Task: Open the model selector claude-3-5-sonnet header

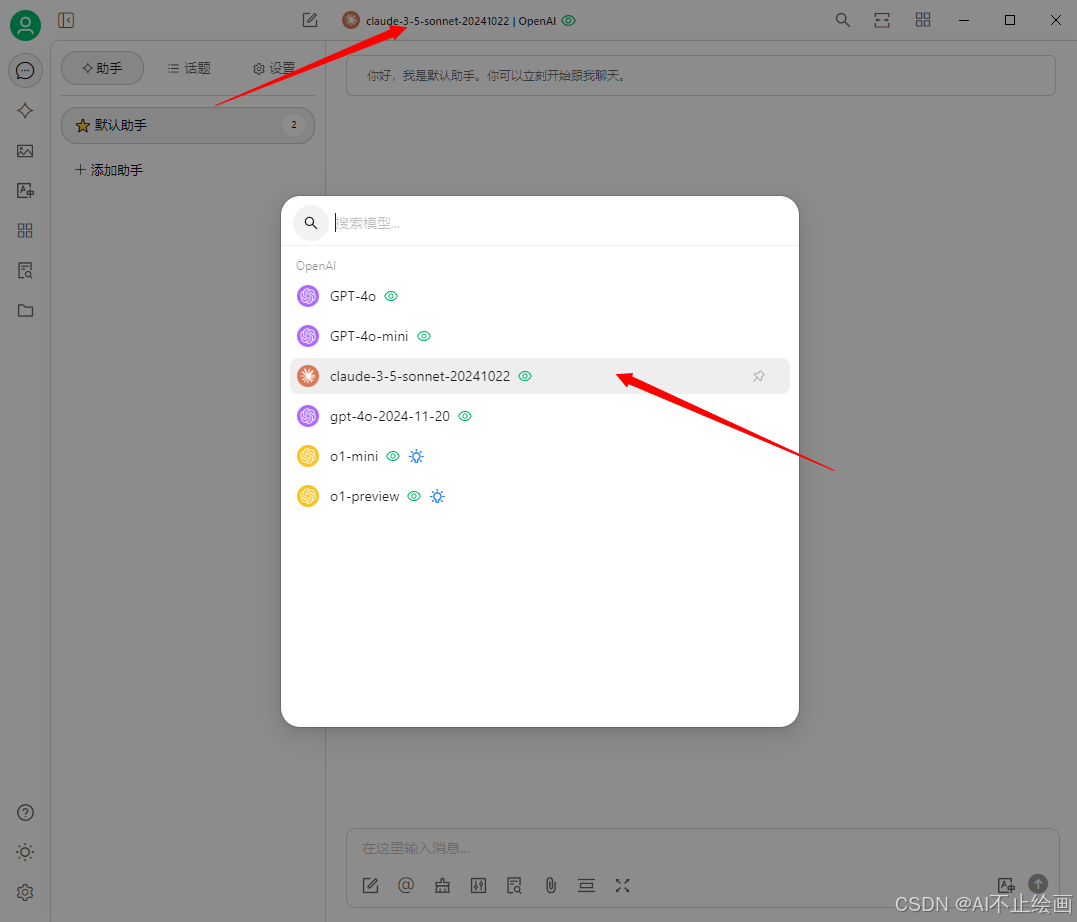Action: [x=459, y=21]
